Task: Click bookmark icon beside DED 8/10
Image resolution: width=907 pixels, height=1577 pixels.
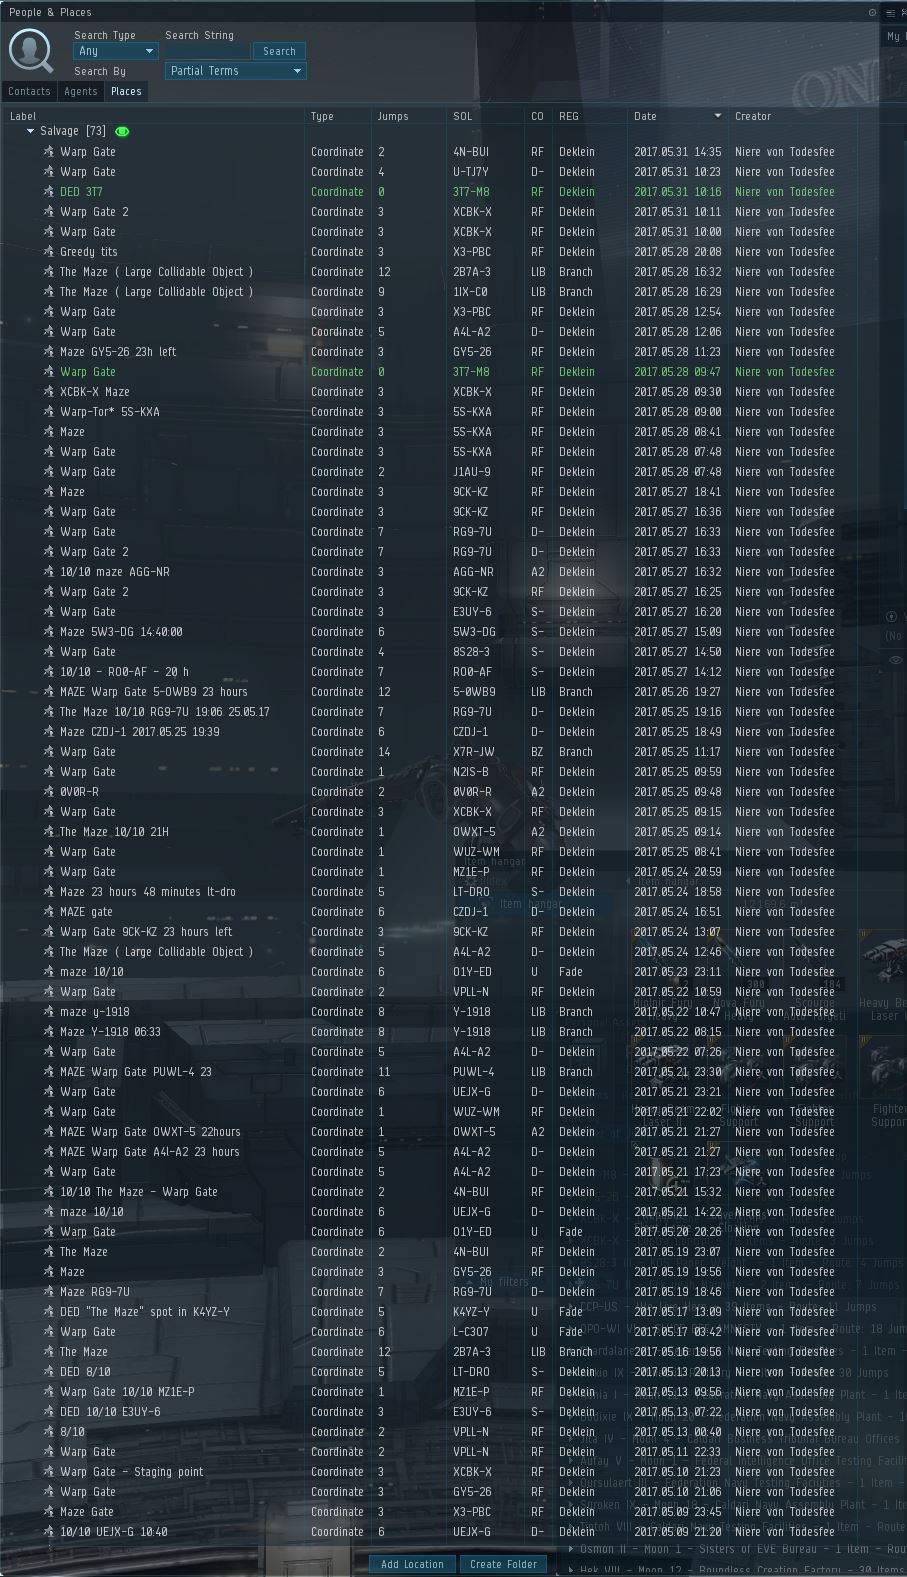Action: pos(48,1372)
